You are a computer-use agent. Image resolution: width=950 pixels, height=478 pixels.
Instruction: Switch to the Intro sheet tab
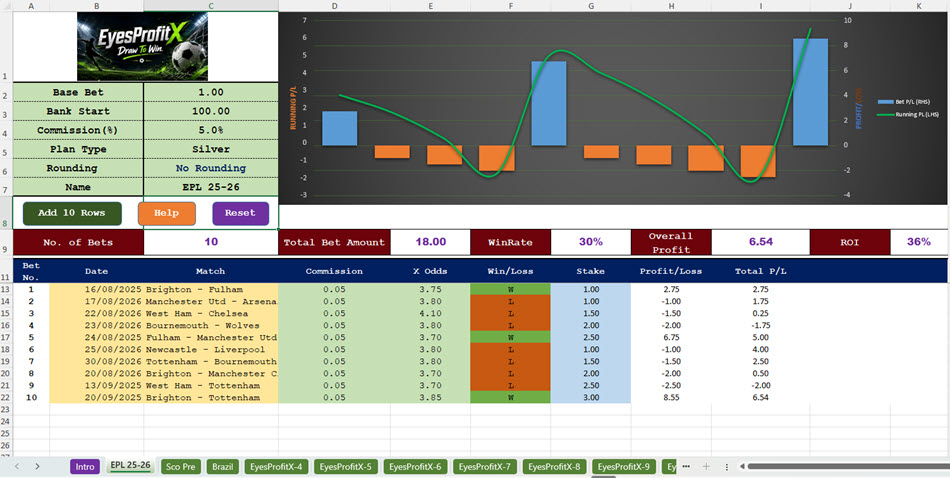point(85,466)
